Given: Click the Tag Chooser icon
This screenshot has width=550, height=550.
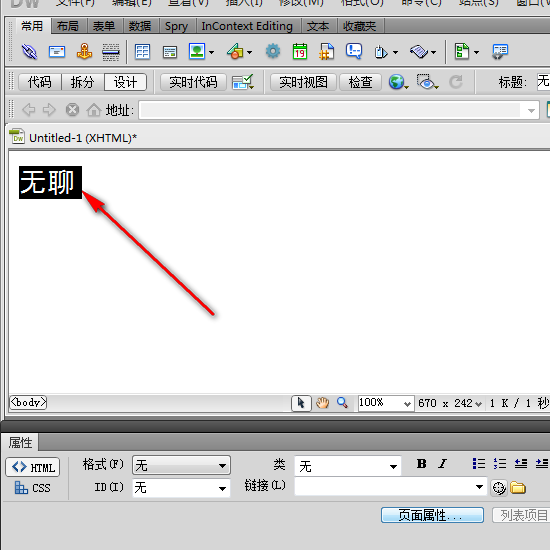Looking at the screenshot, I should (500, 52).
